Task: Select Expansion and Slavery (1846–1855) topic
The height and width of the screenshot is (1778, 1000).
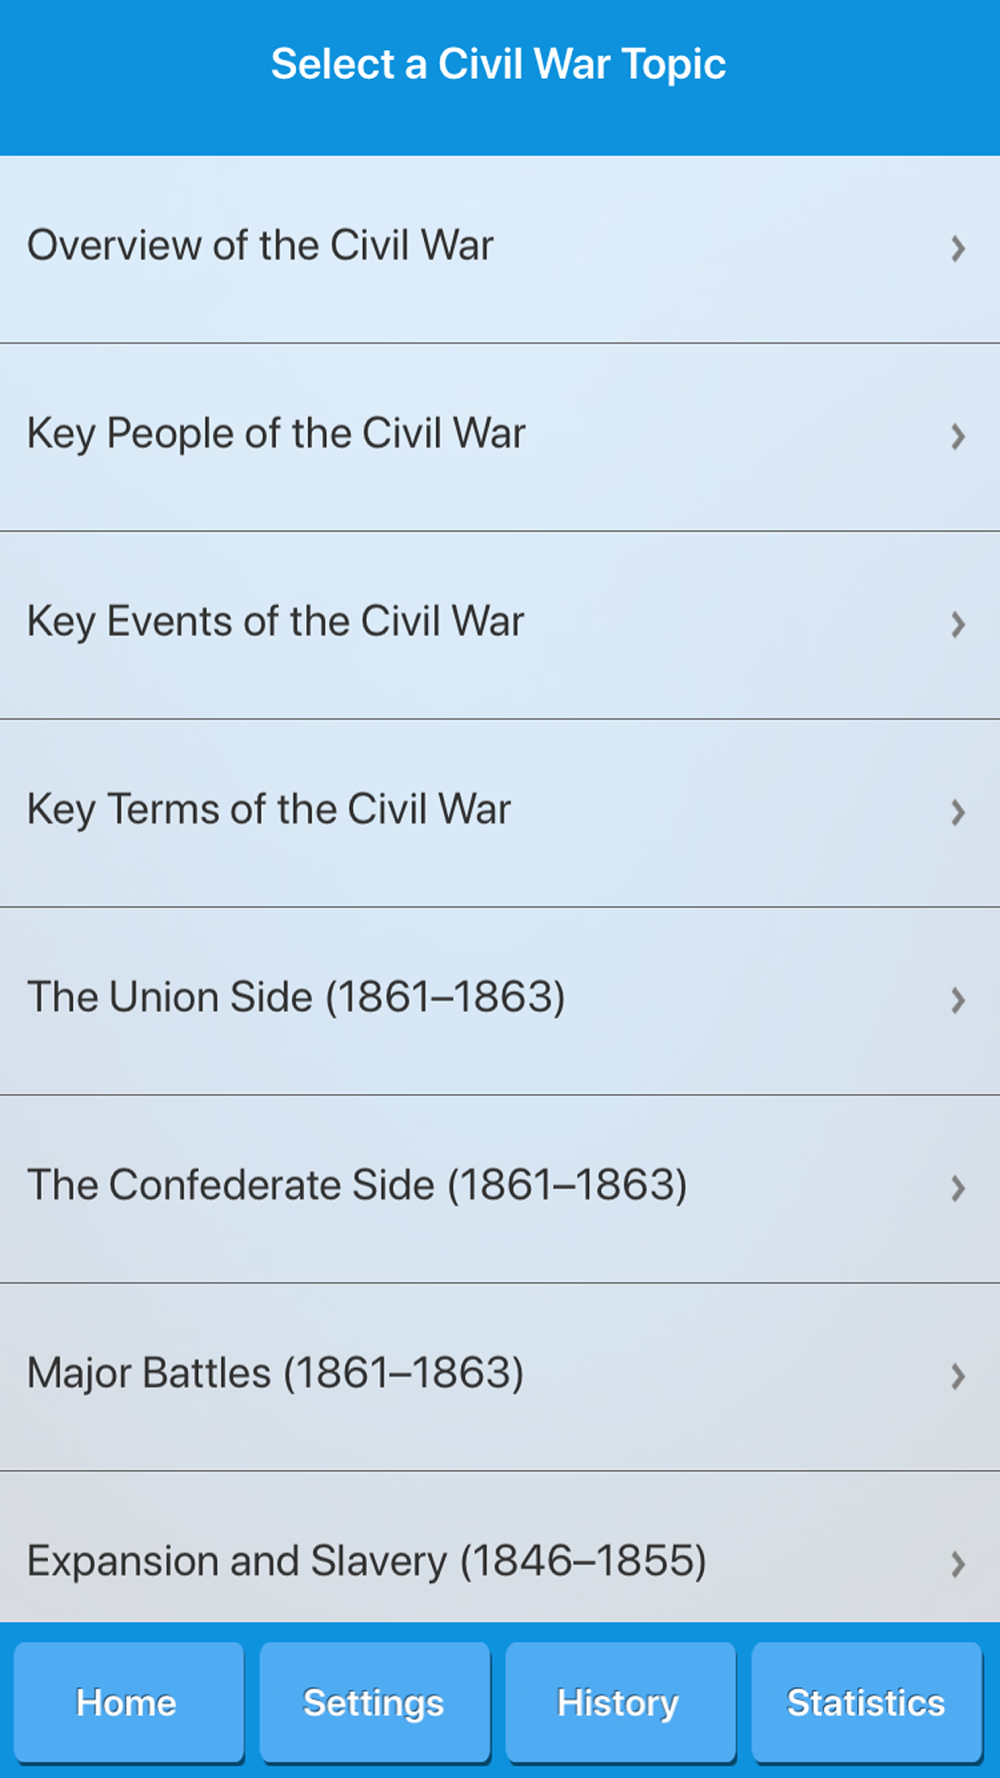Action: click(366, 1561)
